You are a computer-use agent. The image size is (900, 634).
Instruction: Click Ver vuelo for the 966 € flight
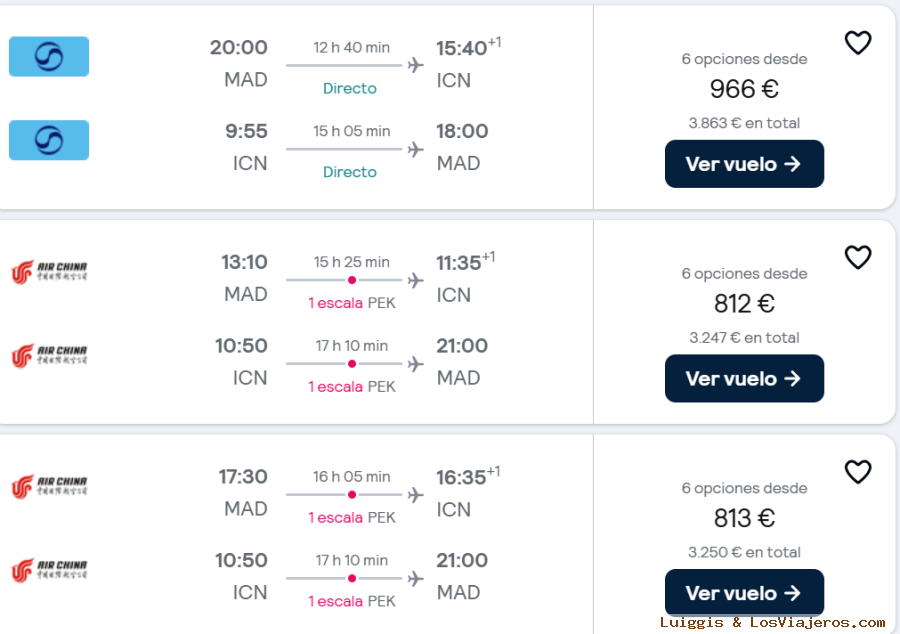[744, 164]
